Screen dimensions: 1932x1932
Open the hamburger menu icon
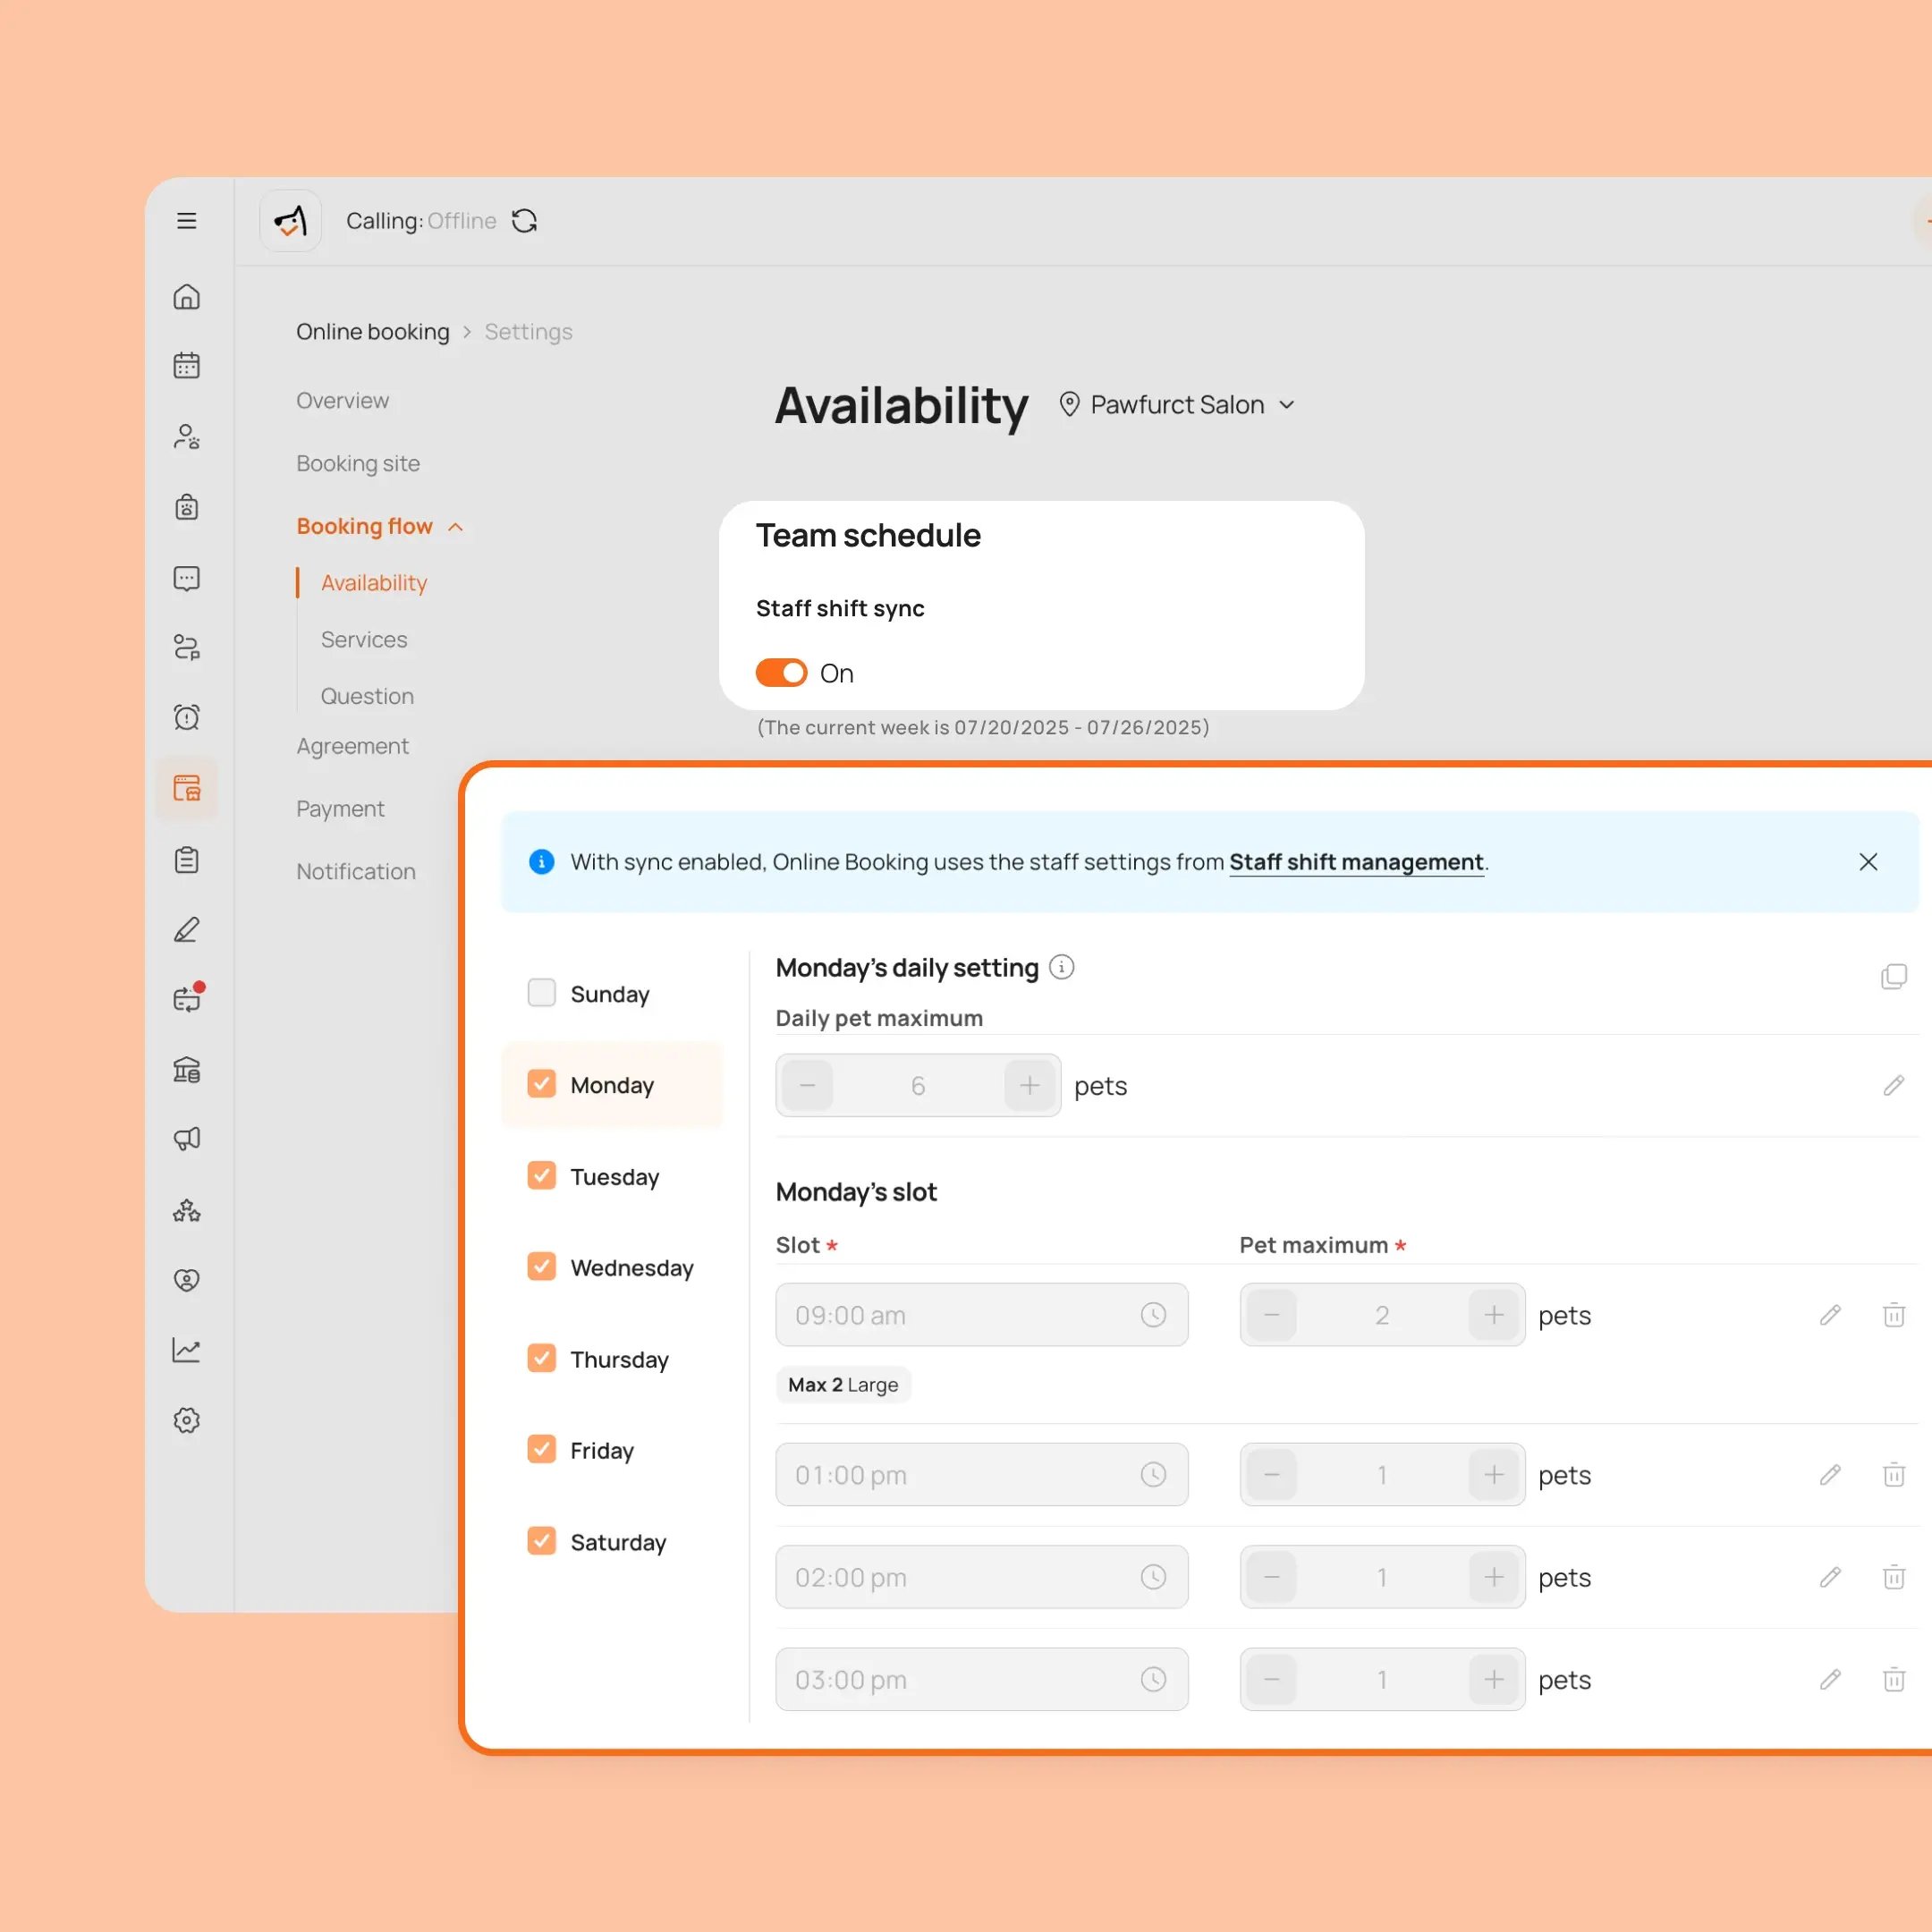[x=187, y=221]
